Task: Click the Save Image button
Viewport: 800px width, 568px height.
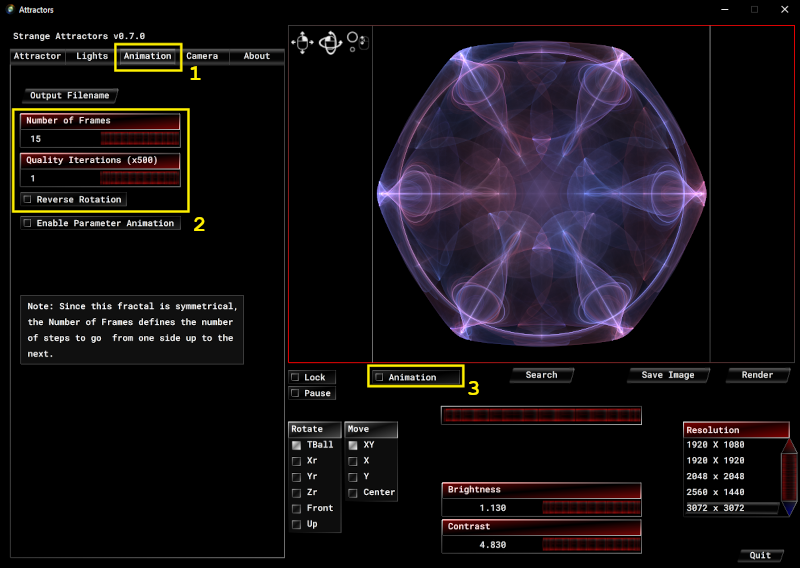Action: click(x=668, y=375)
